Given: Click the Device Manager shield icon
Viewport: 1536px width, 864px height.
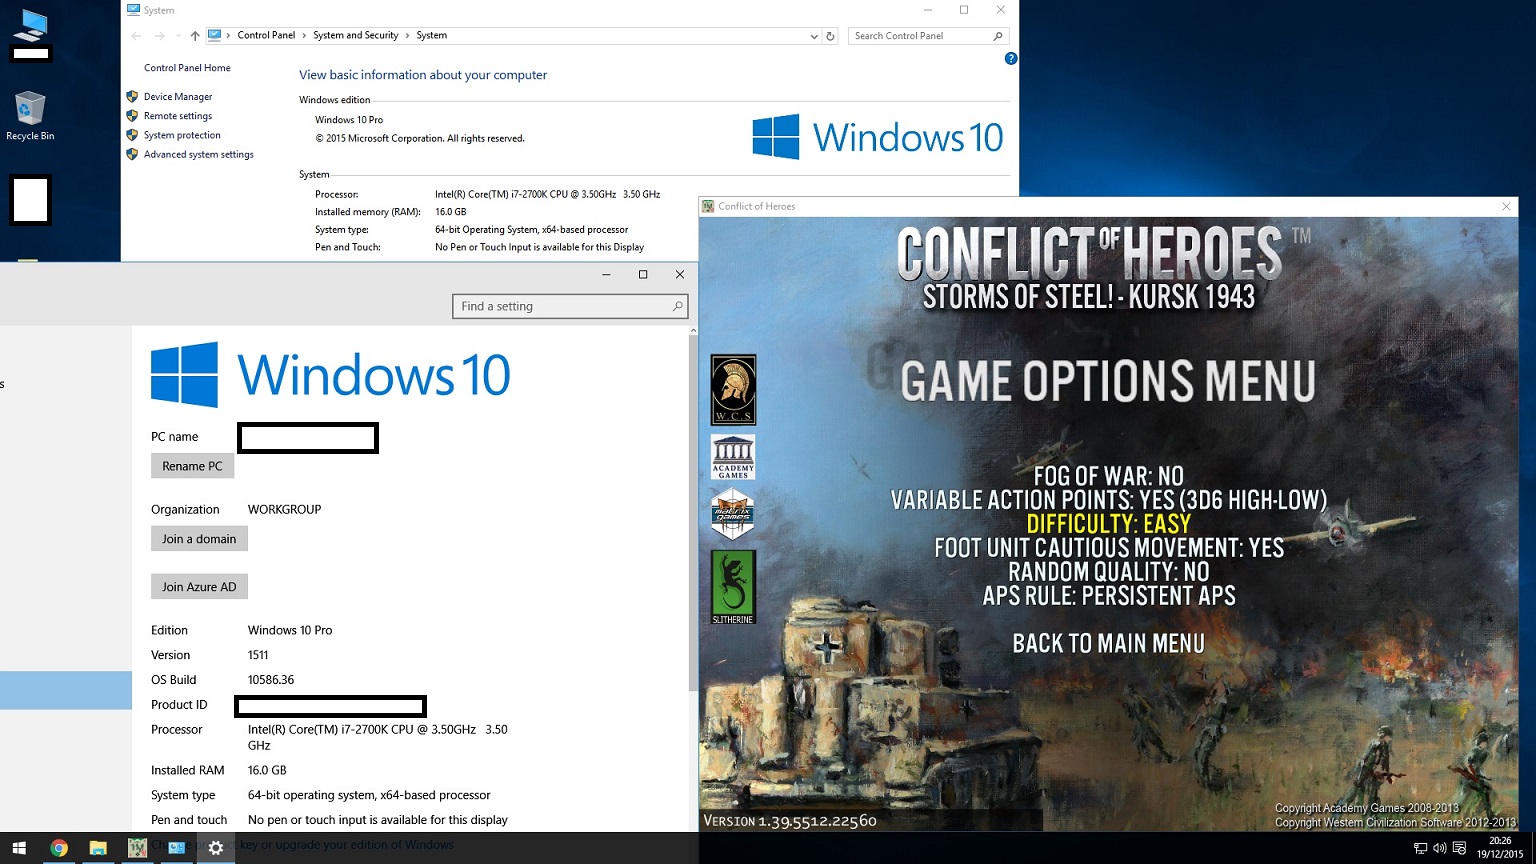Looking at the screenshot, I should tap(132, 97).
